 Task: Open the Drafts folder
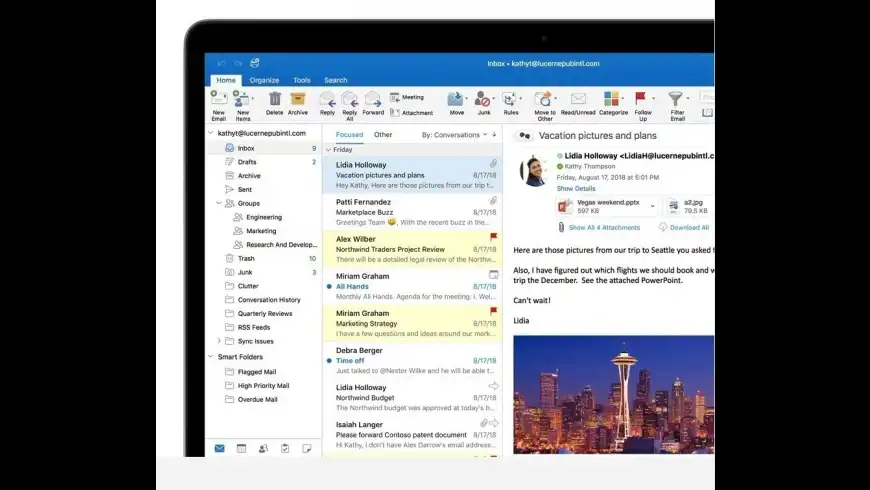264,162
